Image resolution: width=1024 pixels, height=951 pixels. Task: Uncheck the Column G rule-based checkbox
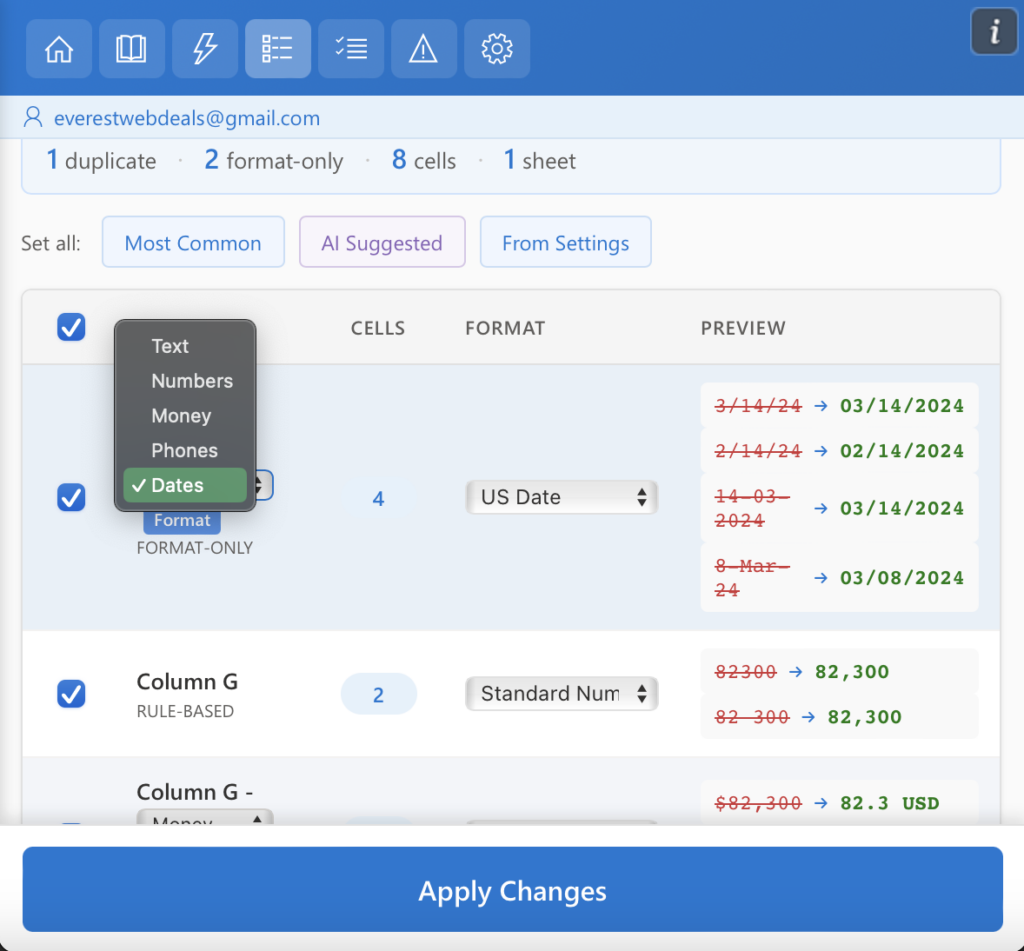[71, 693]
